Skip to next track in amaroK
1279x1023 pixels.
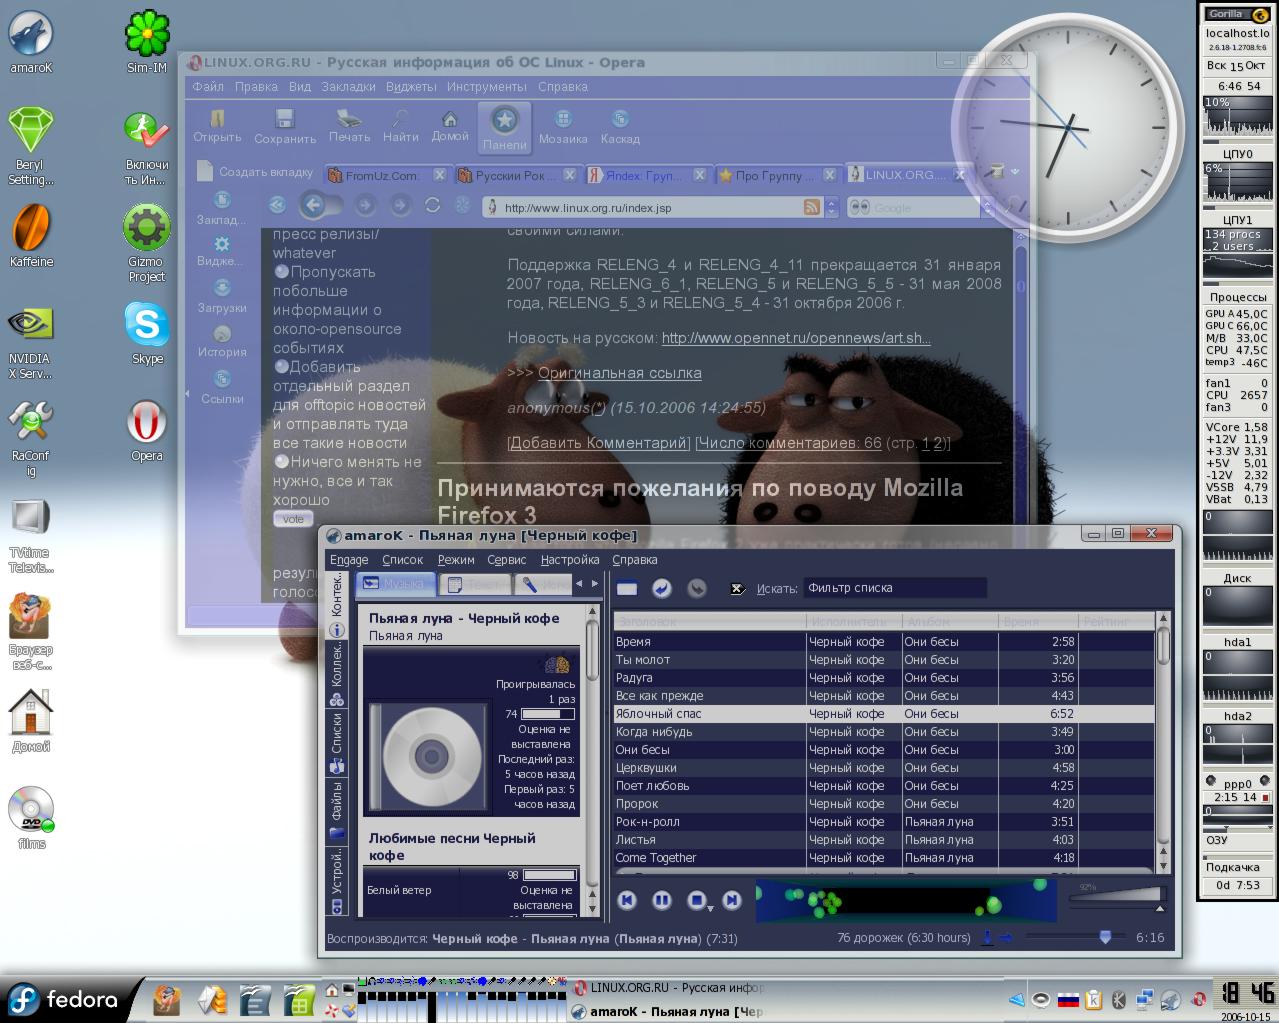pos(732,900)
